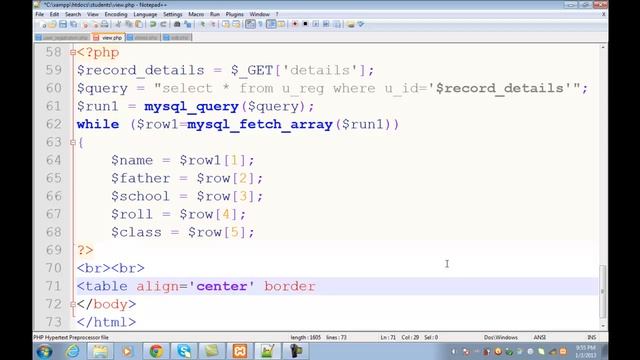Image resolution: width=640 pixels, height=360 pixels.
Task: Open Replace dialog with Replace icon
Action: coord(188,24)
